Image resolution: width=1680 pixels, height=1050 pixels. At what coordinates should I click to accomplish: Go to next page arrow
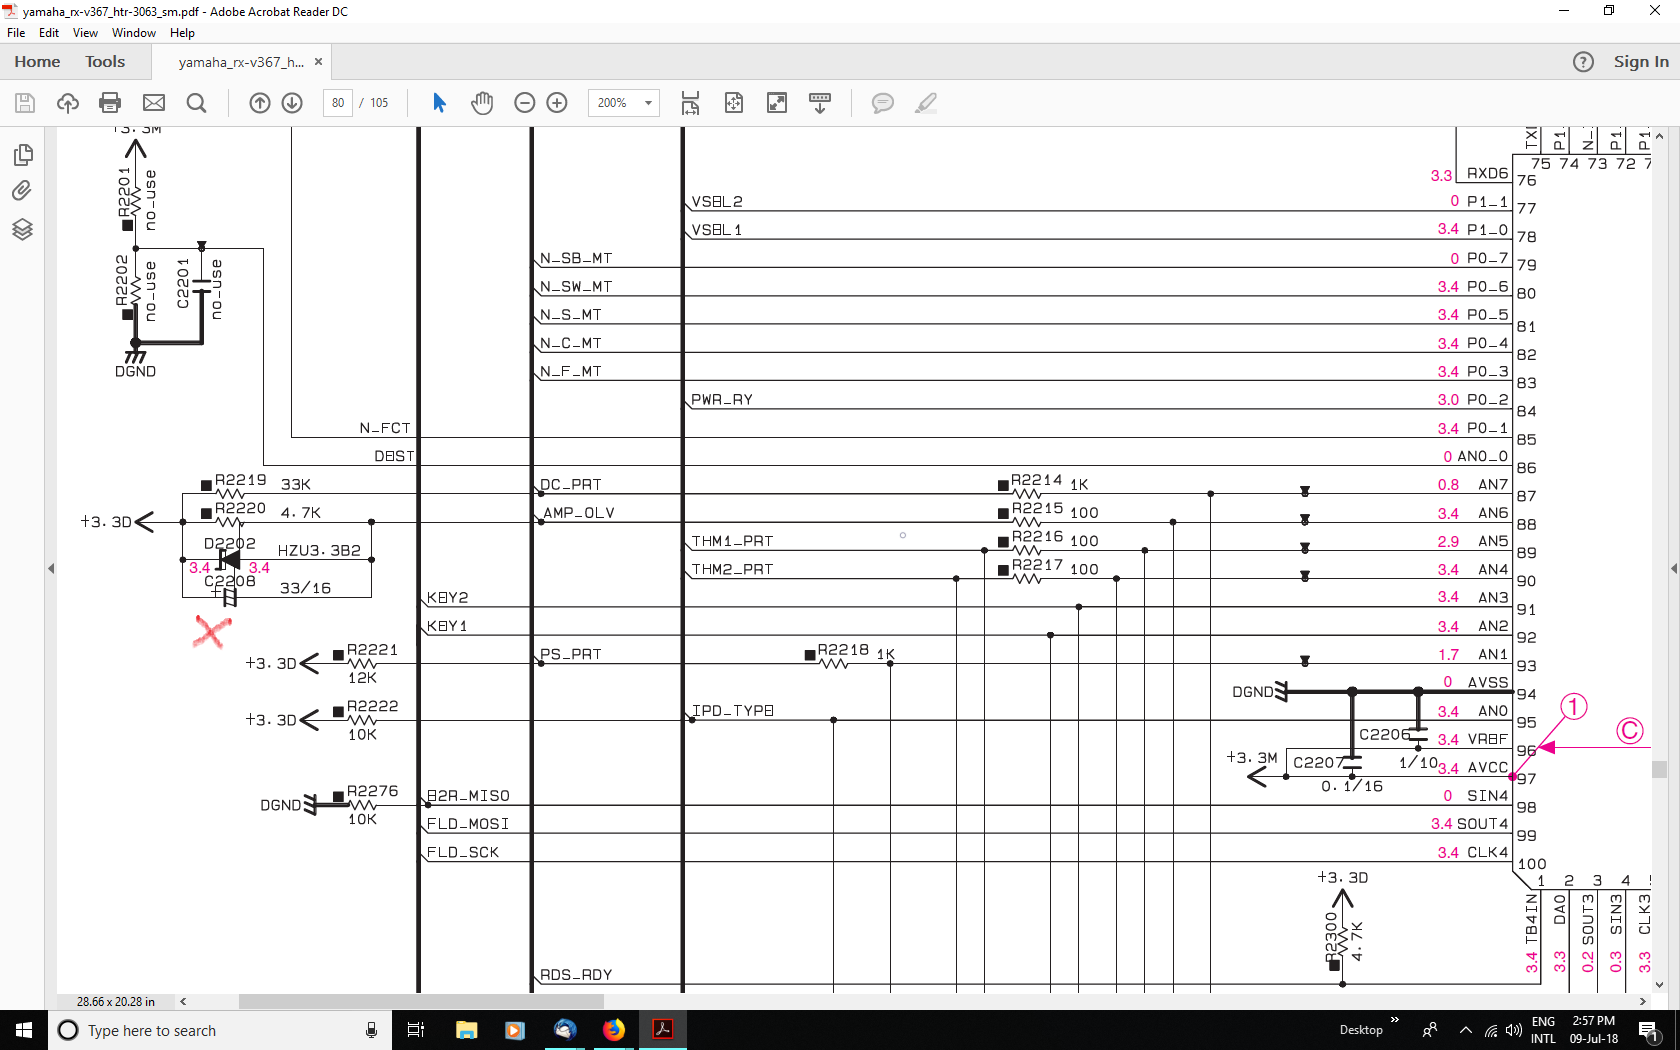coord(292,103)
